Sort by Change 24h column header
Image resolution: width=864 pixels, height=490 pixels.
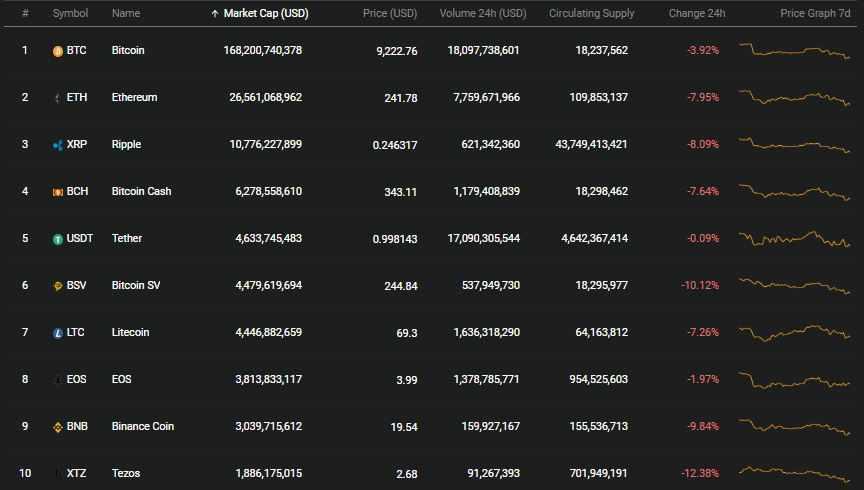coord(697,13)
